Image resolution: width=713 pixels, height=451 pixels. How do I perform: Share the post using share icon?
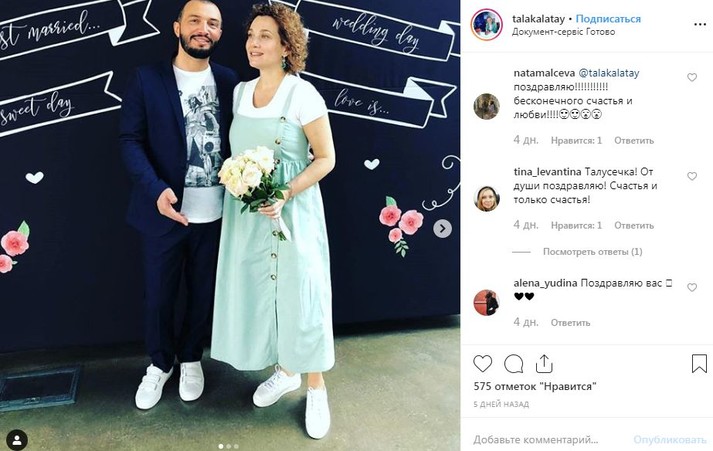tap(544, 364)
